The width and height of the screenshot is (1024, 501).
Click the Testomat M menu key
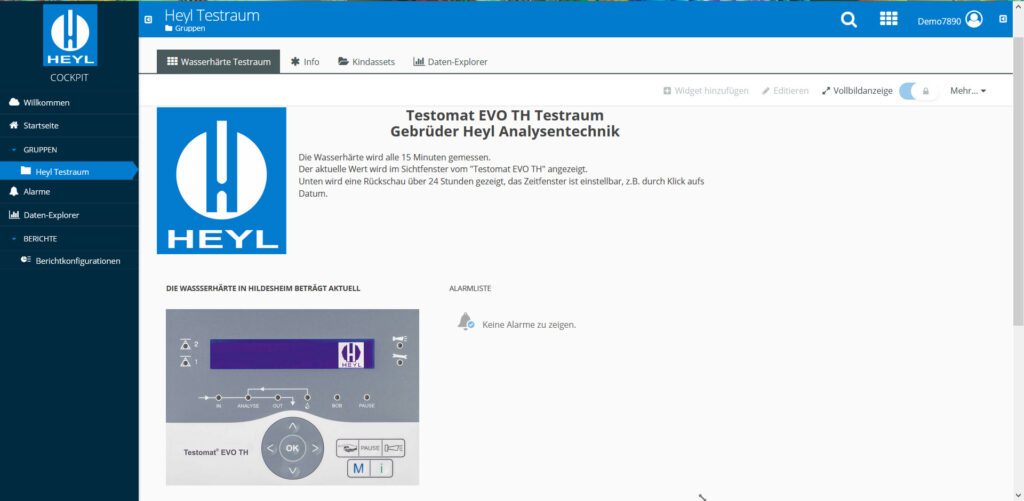pyautogui.click(x=359, y=468)
